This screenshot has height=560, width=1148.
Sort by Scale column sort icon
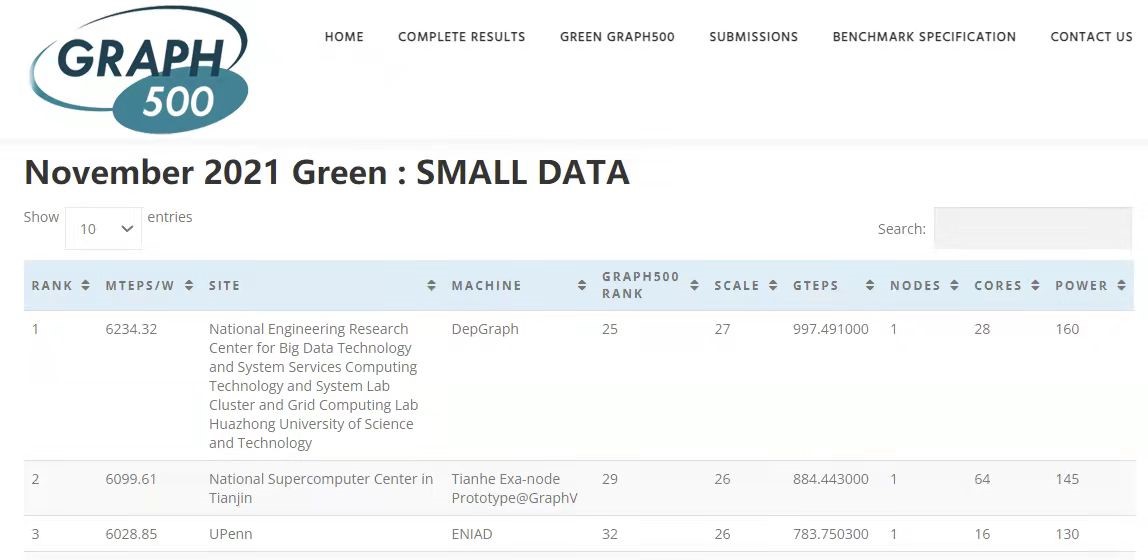[772, 286]
